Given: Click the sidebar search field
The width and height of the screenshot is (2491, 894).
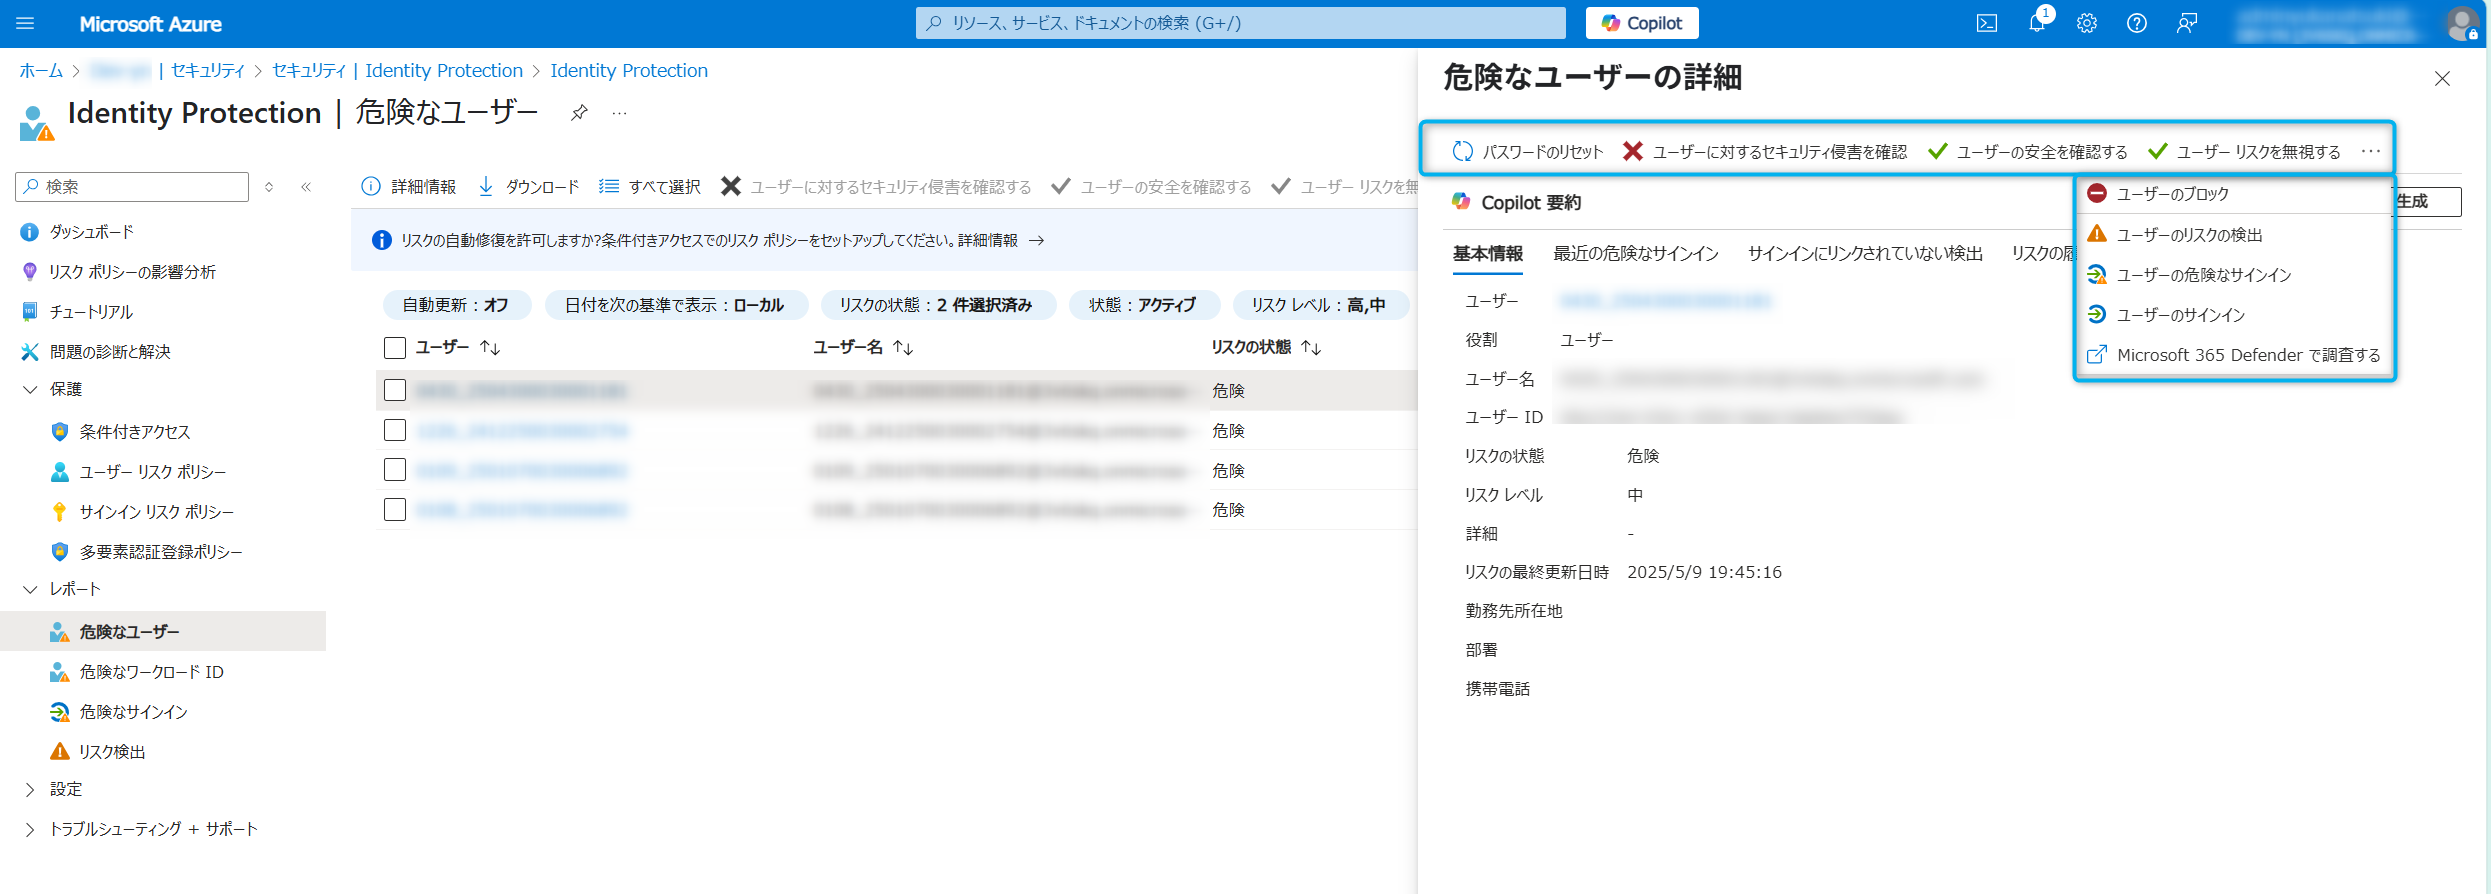Looking at the screenshot, I should 132,187.
